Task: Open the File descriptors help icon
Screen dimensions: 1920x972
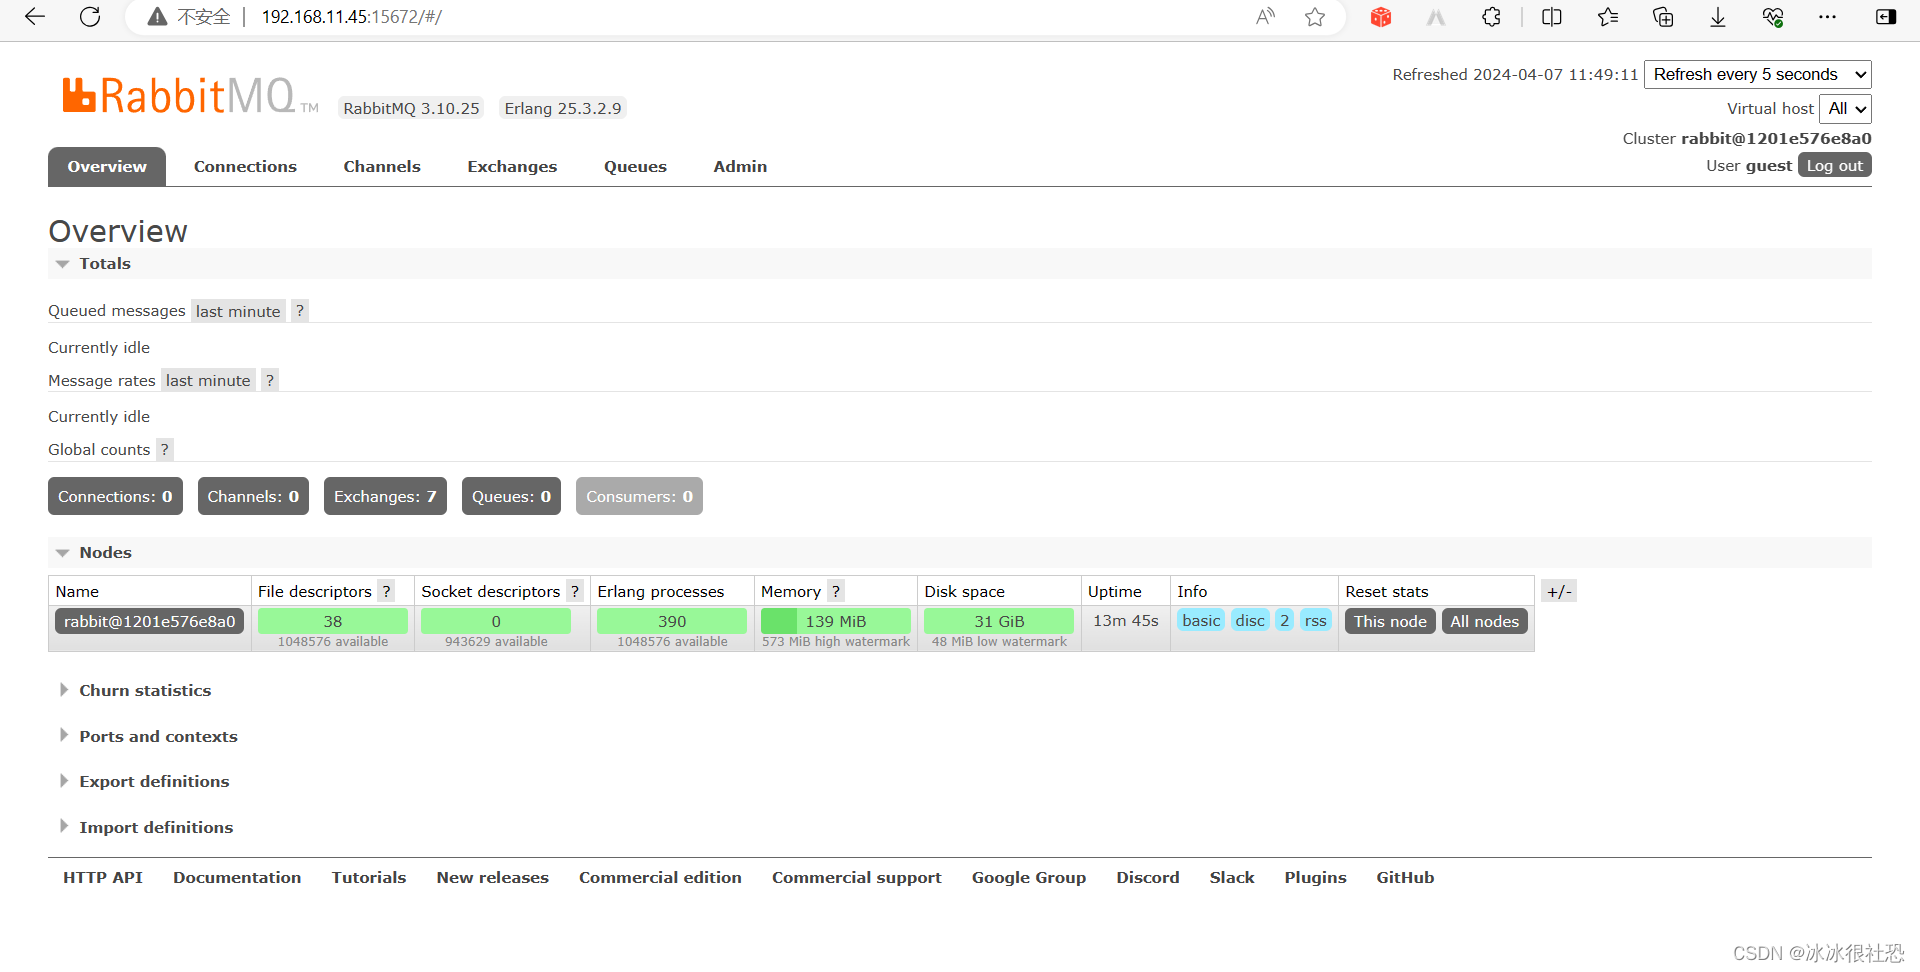Action: [x=387, y=591]
